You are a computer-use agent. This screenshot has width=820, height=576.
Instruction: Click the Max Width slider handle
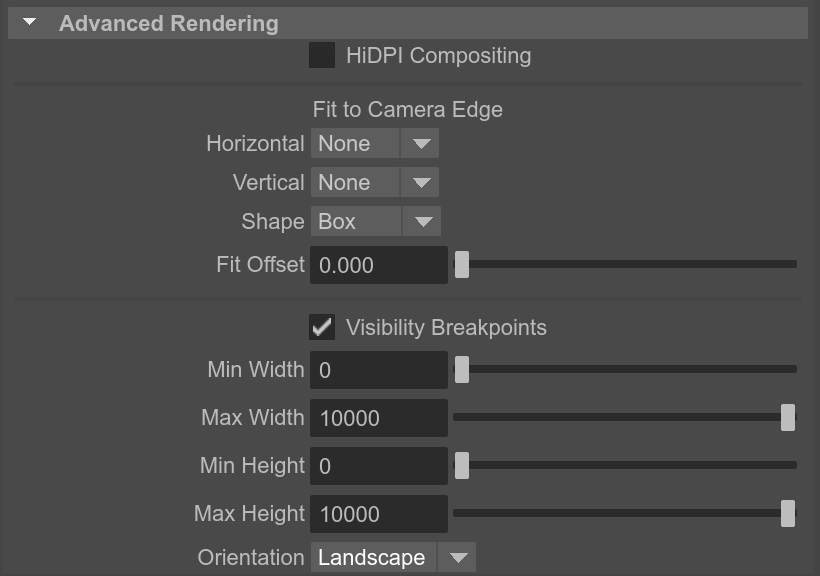click(788, 417)
